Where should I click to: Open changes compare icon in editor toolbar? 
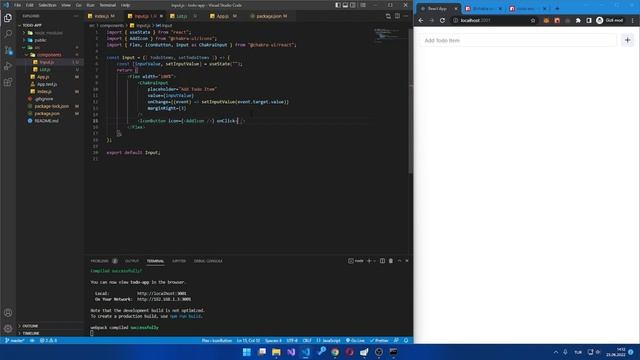pyautogui.click(x=388, y=16)
